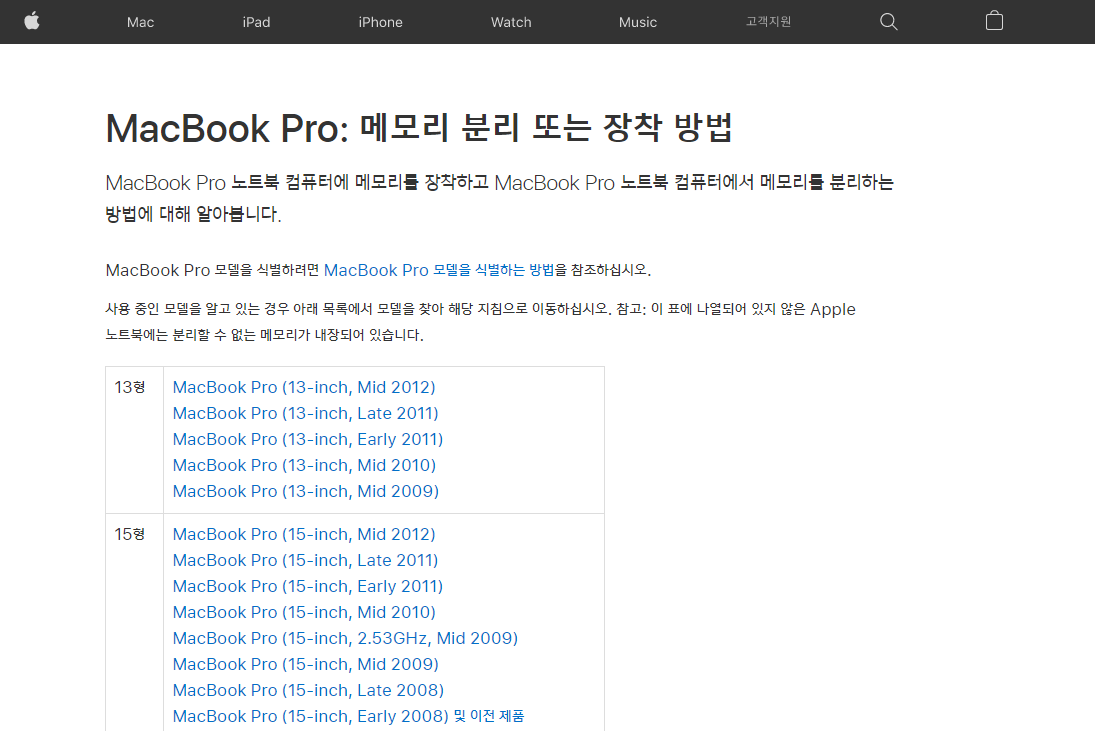Open the iPhone menu item
This screenshot has height=731, width=1095.
point(381,22)
